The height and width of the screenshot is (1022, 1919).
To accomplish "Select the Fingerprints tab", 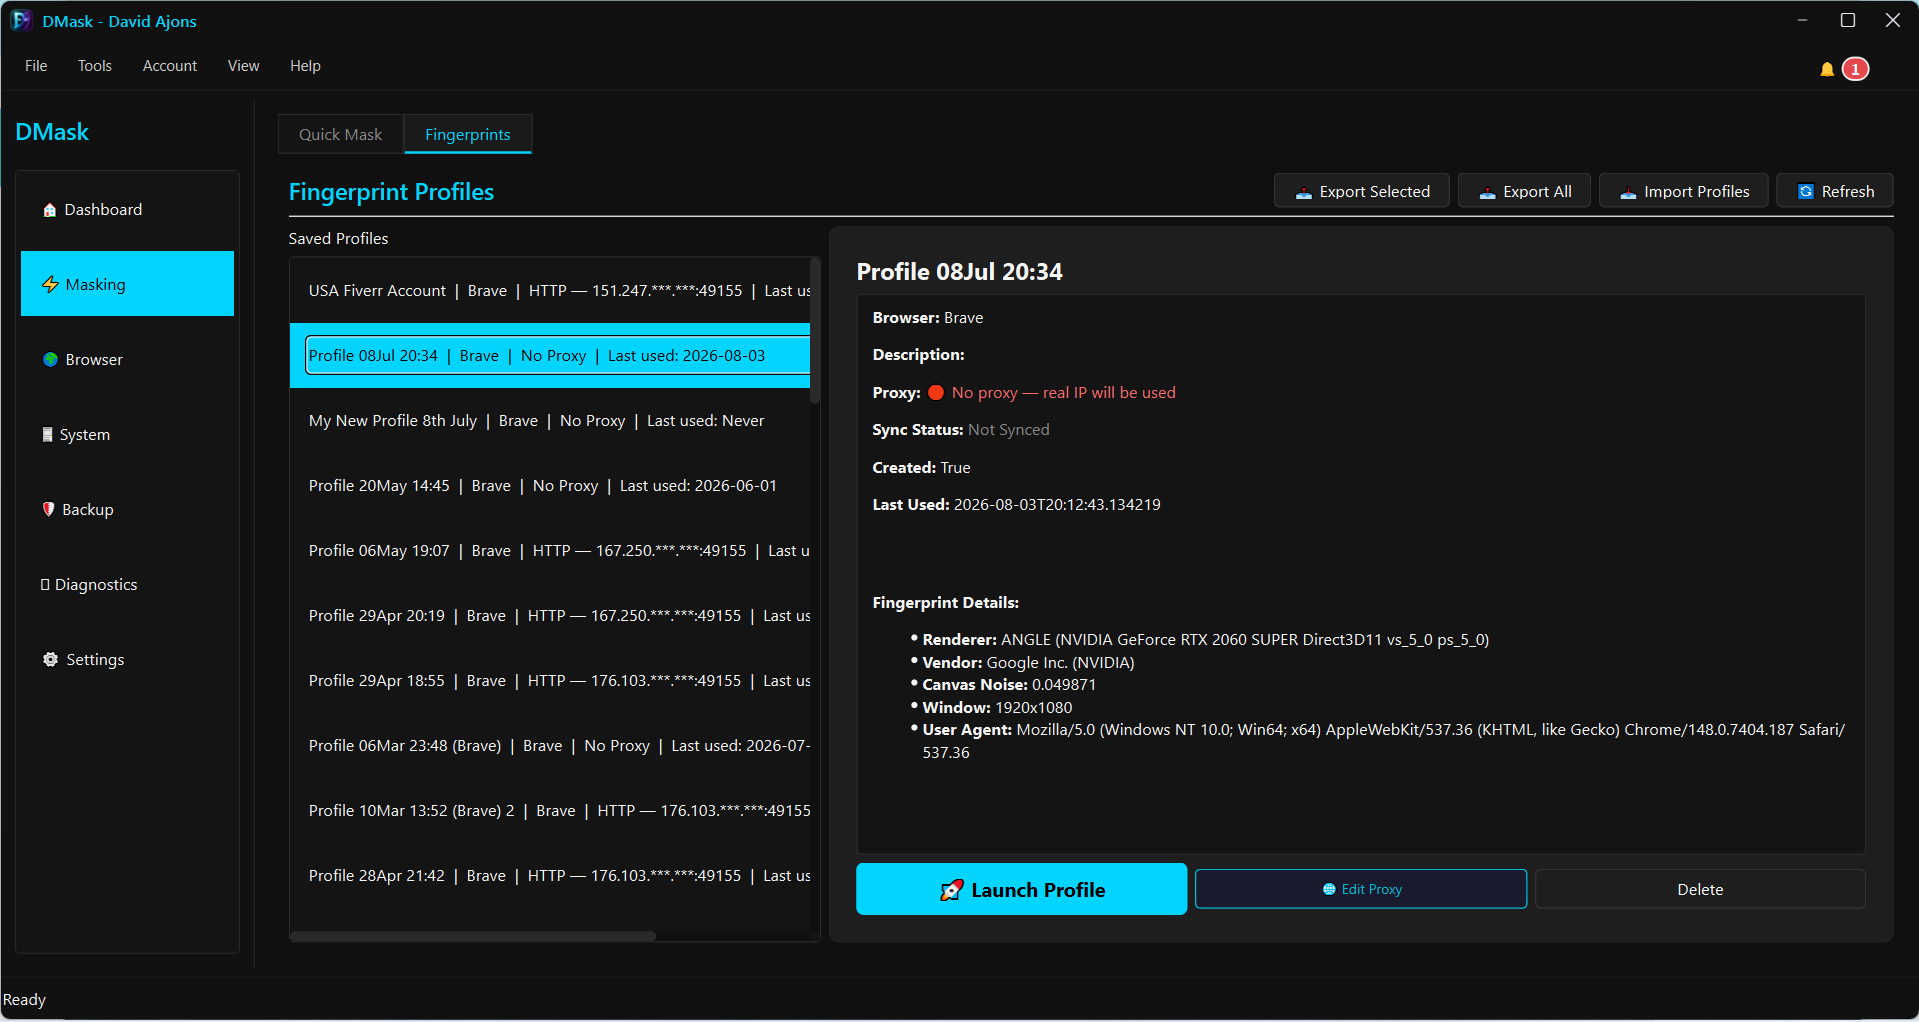I will tap(467, 135).
